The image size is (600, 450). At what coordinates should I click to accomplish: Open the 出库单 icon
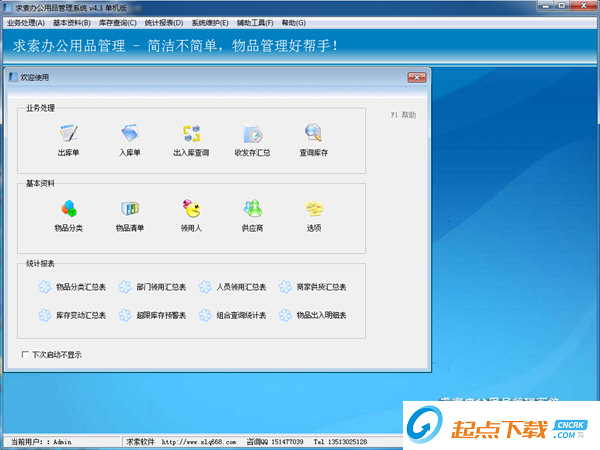[68, 133]
